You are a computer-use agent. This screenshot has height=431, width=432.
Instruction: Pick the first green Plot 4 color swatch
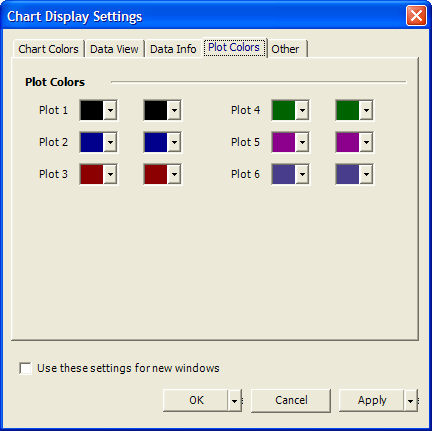(284, 110)
